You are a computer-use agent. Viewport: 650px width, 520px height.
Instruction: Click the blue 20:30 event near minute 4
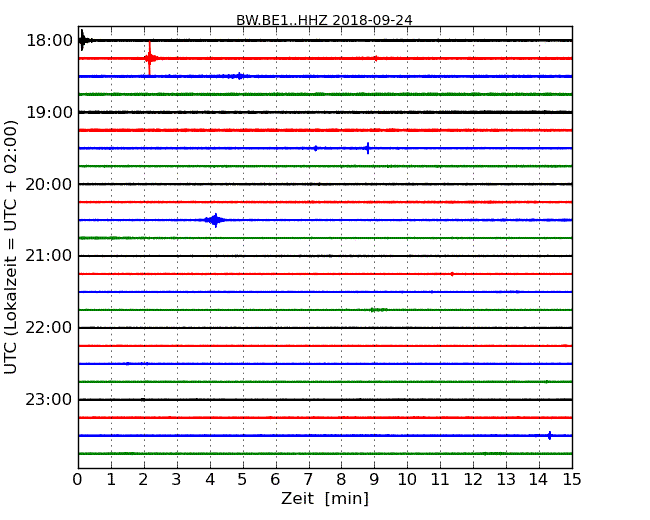215,220
